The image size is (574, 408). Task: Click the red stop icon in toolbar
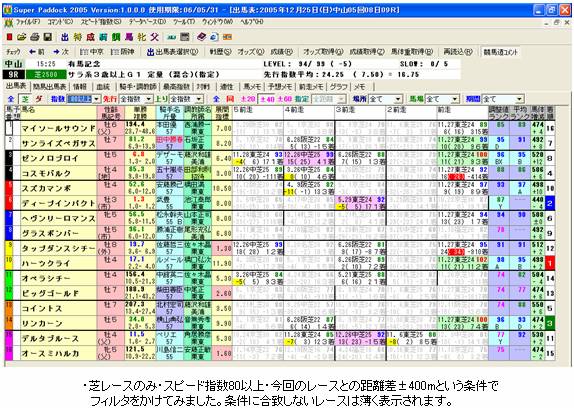tap(10, 37)
